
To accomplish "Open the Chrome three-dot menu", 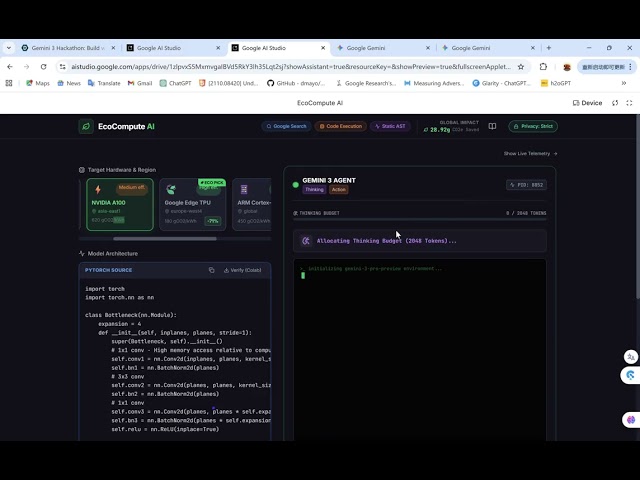I will point(630,67).
